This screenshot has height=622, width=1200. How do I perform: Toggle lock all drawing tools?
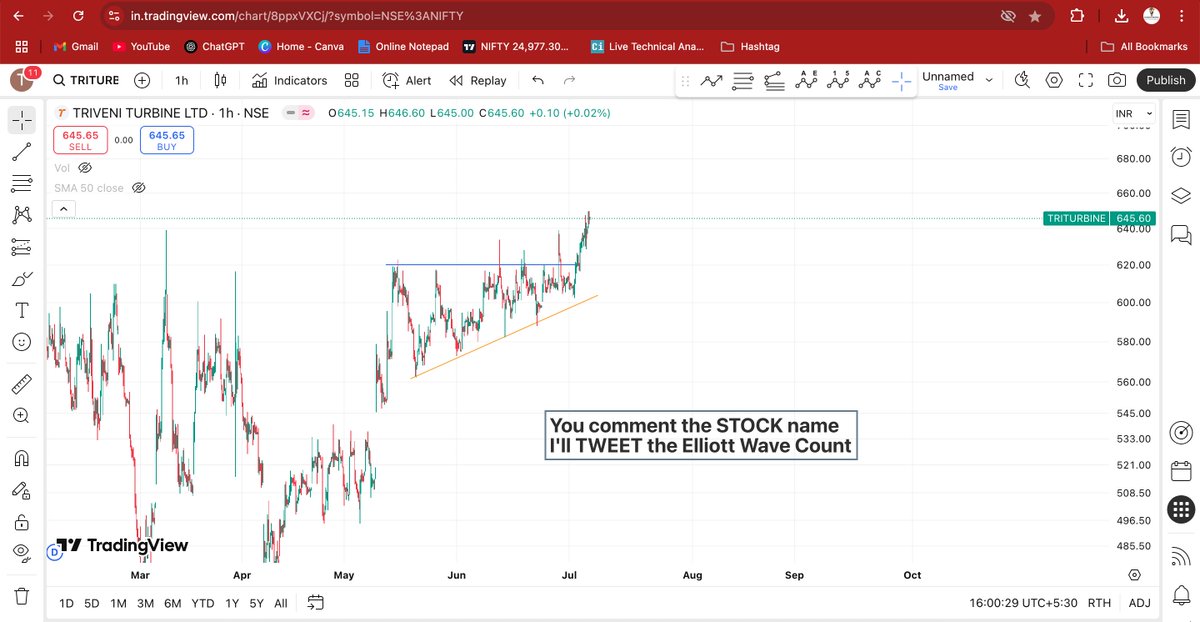(x=21, y=522)
